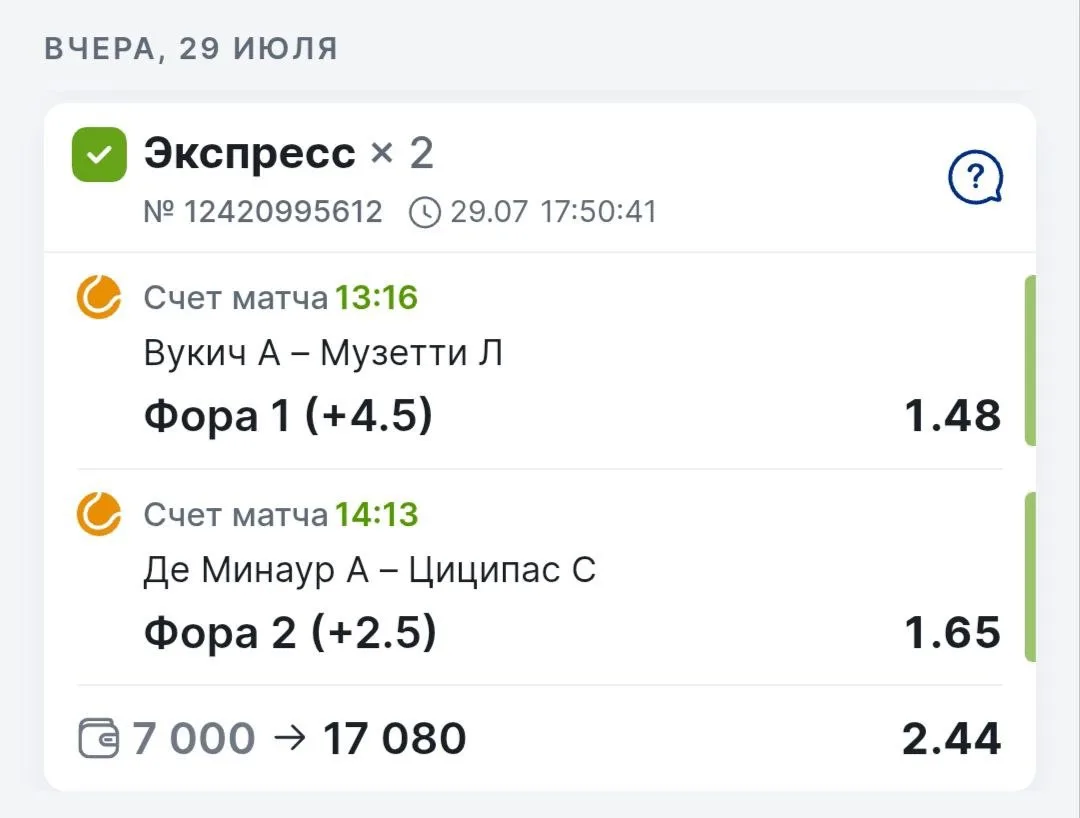Open the help chat question icon
Image resolution: width=1080 pixels, height=818 pixels.
[x=975, y=178]
